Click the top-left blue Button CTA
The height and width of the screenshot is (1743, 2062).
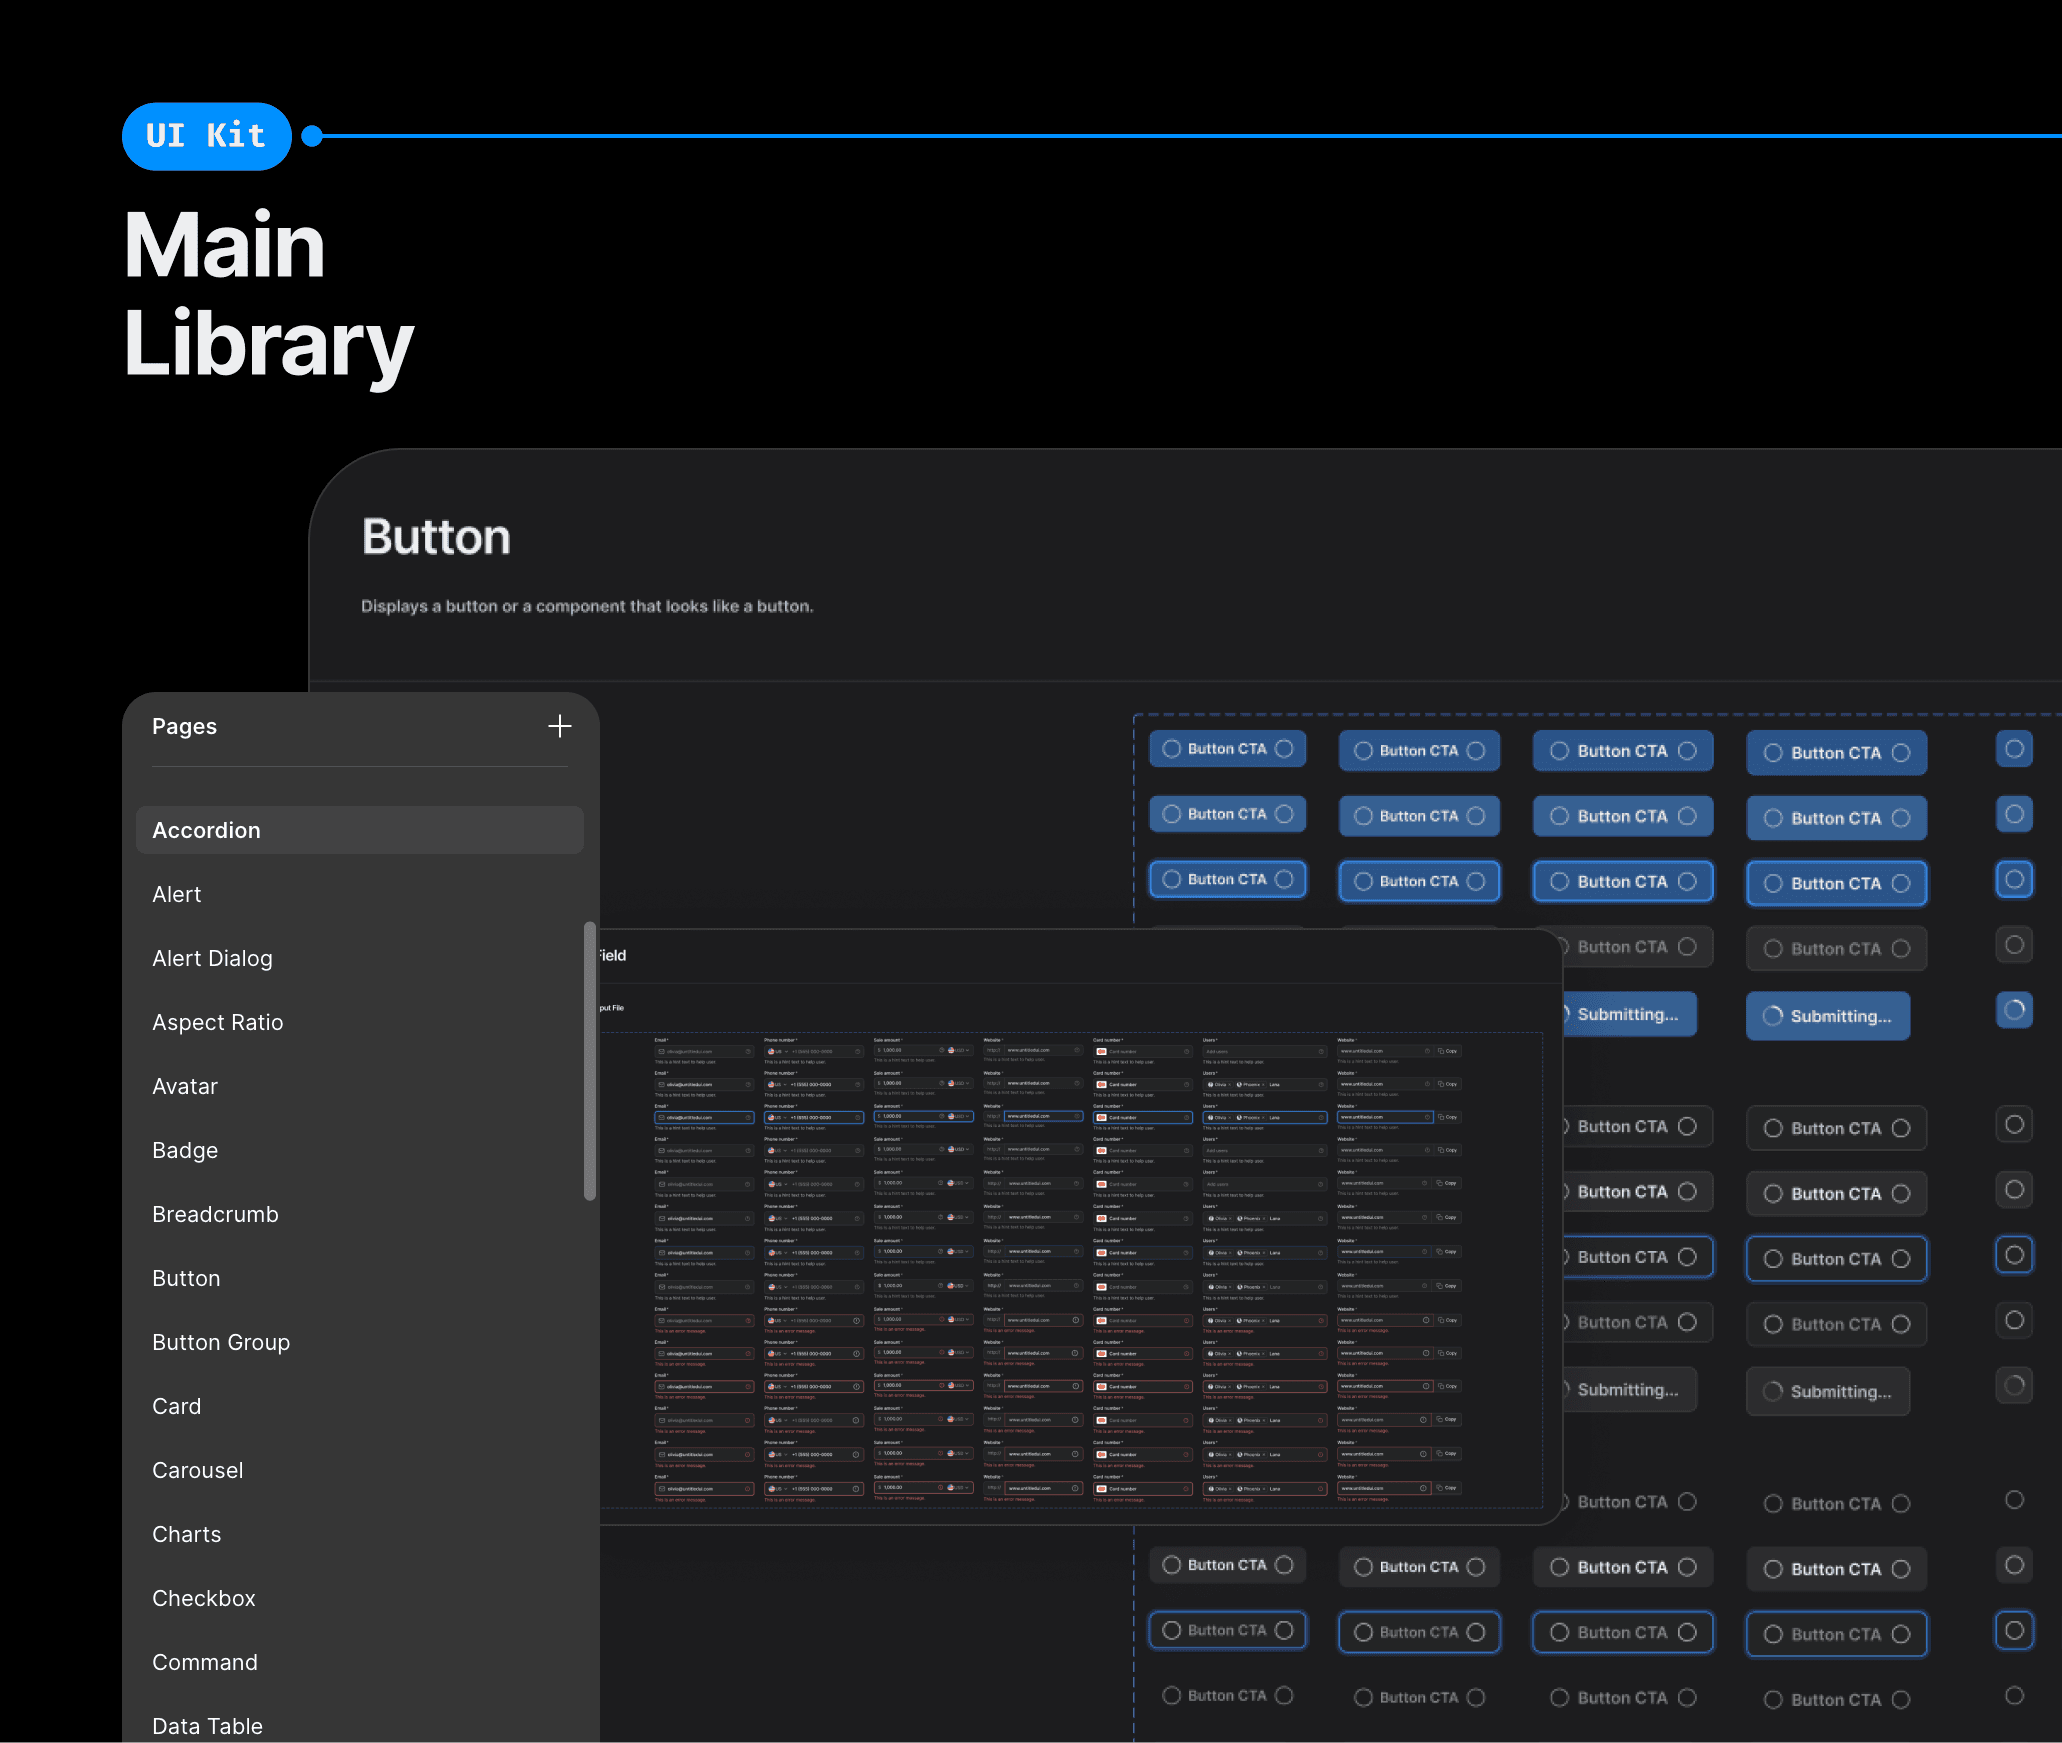point(1227,749)
